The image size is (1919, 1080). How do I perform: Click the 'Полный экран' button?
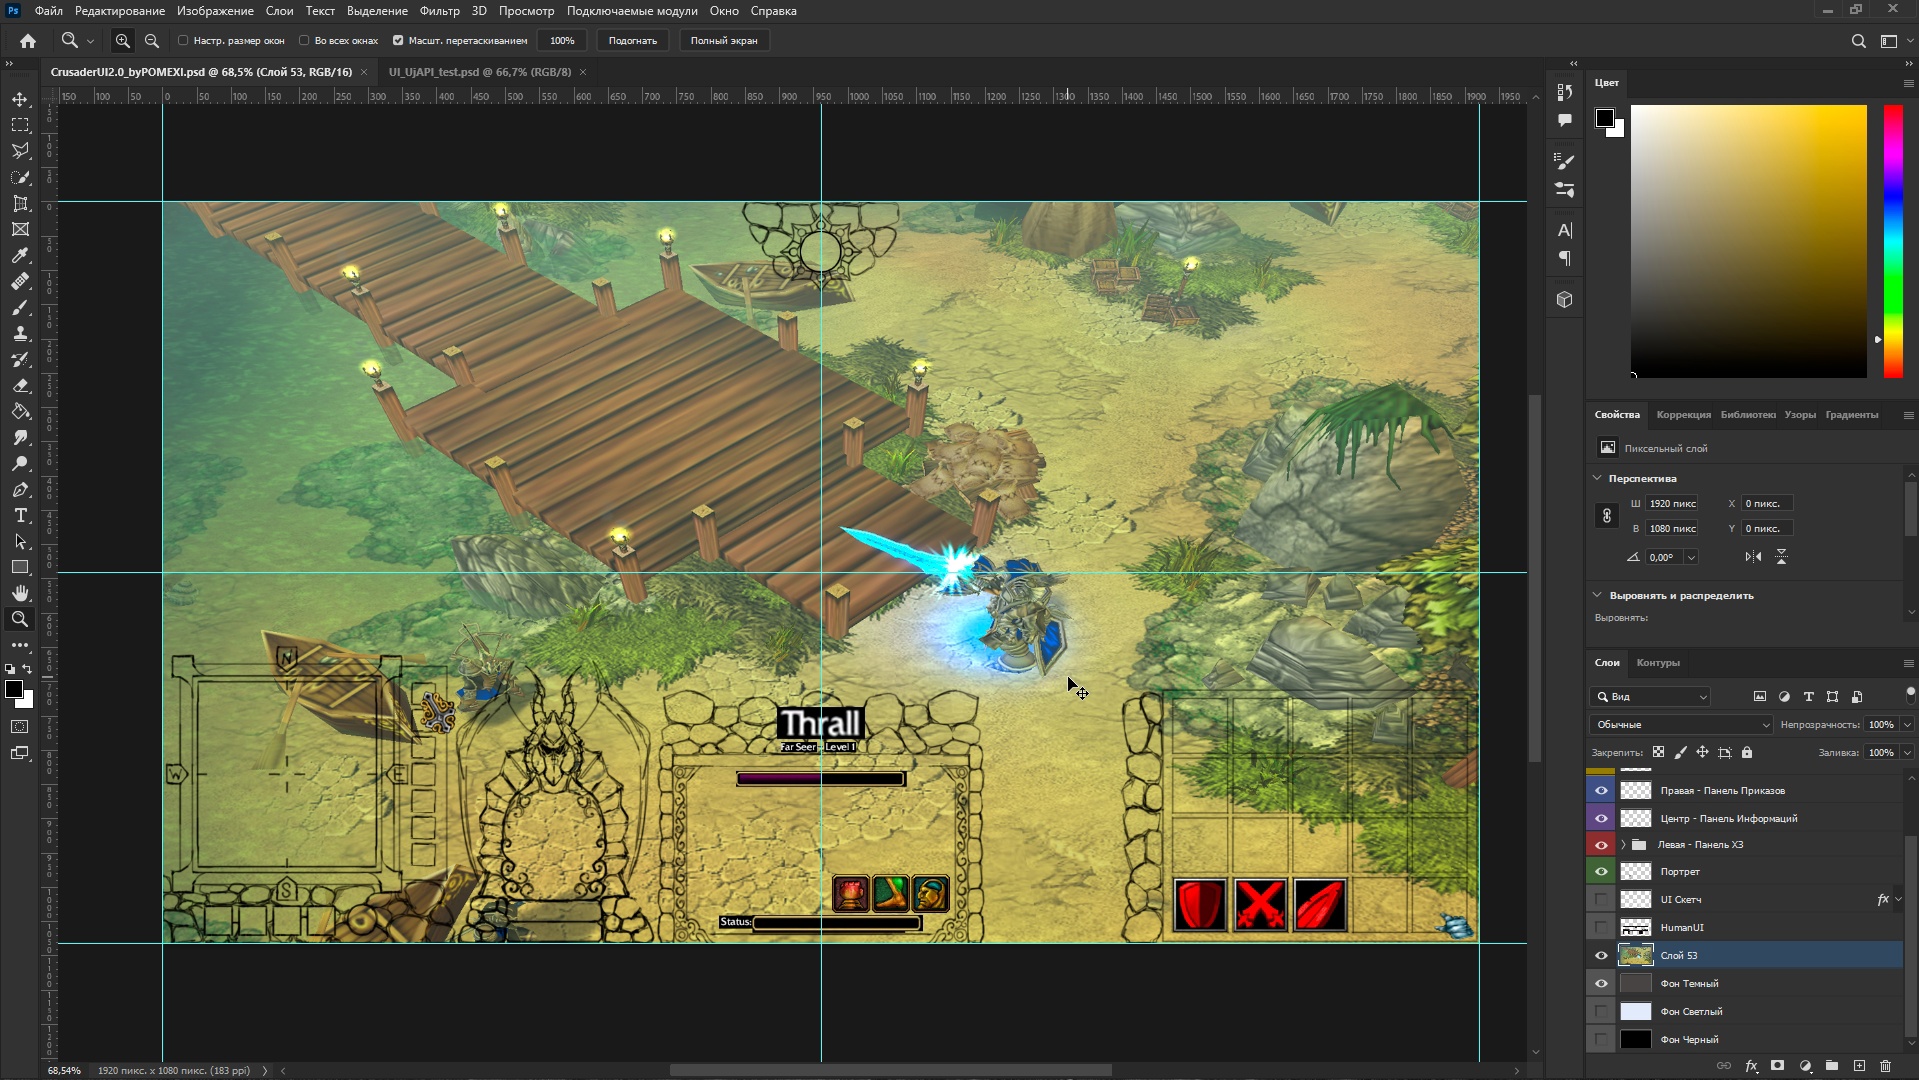[x=724, y=41]
